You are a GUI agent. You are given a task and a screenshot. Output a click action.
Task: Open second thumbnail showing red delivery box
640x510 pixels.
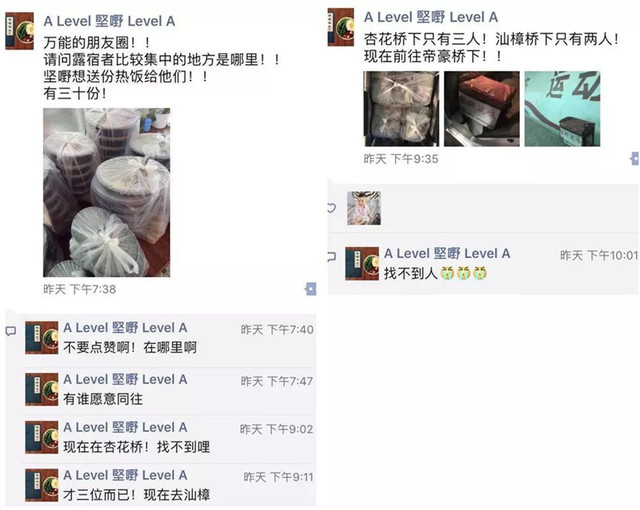click(482, 109)
